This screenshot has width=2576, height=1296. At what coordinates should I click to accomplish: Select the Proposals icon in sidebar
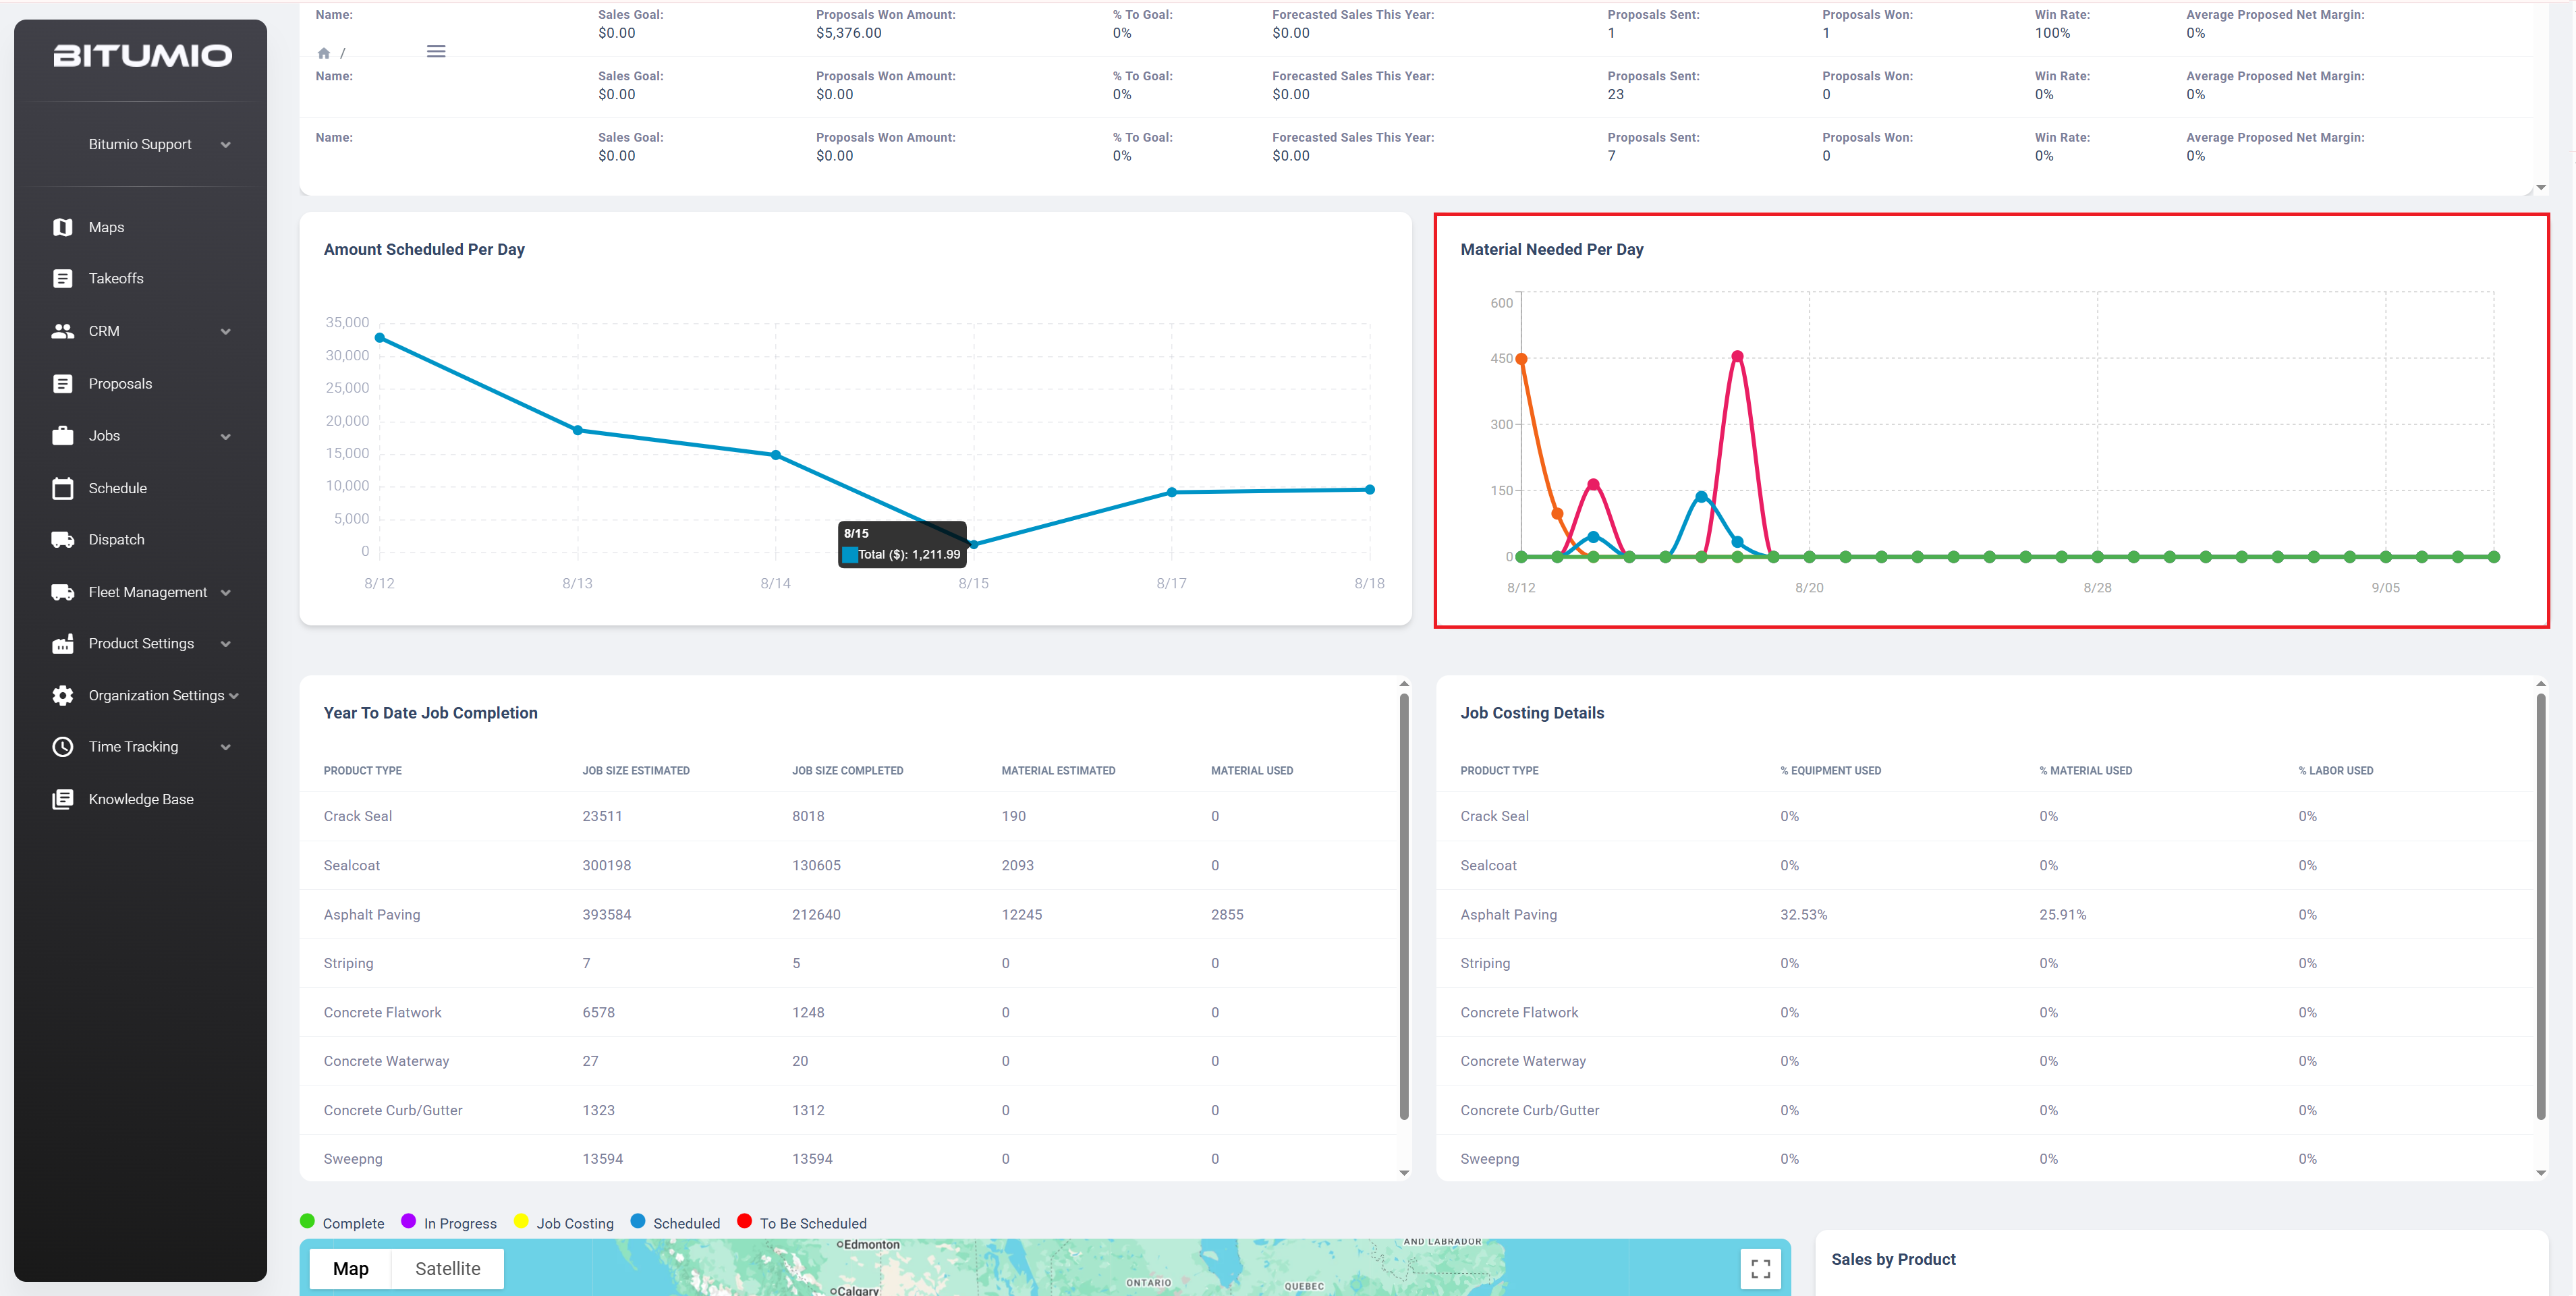tap(62, 383)
